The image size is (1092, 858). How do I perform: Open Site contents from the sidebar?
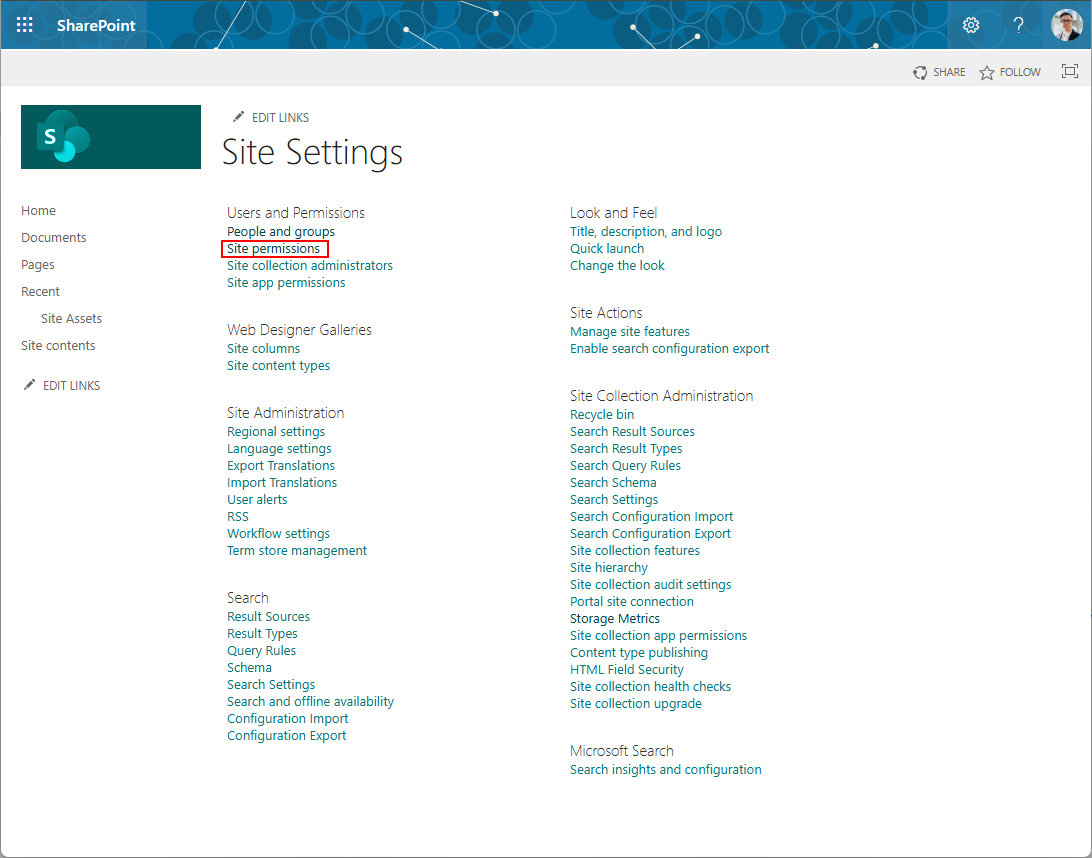click(x=58, y=344)
